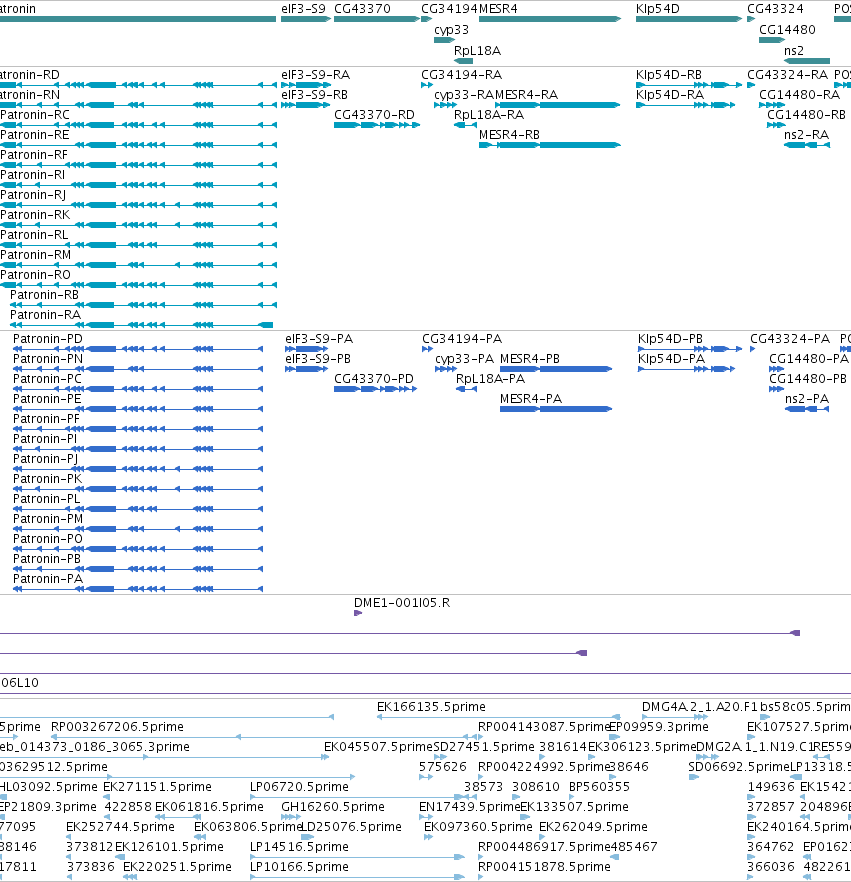The image size is (851, 882).
Task: Select protein Patronin-PN
Action: [x=48, y=359]
